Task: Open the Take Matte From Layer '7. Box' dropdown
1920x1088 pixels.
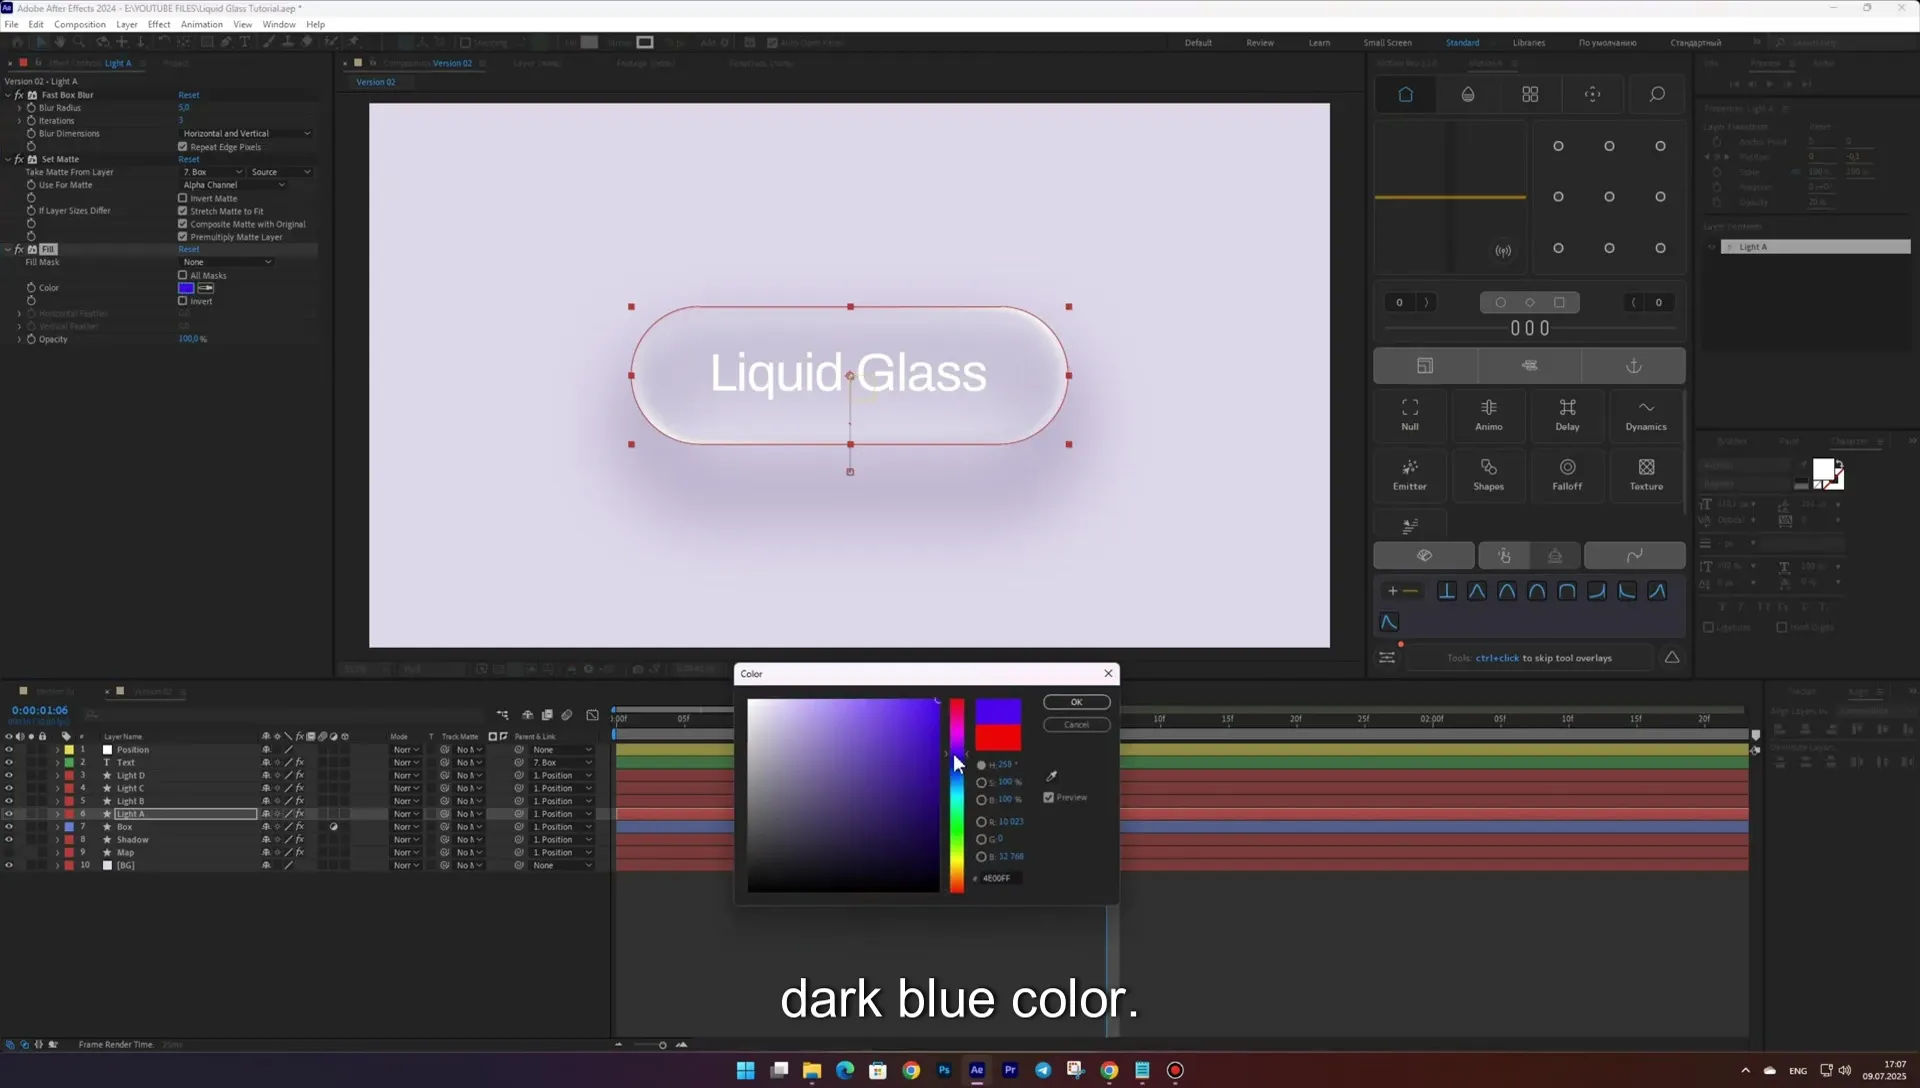Action: tap(212, 172)
